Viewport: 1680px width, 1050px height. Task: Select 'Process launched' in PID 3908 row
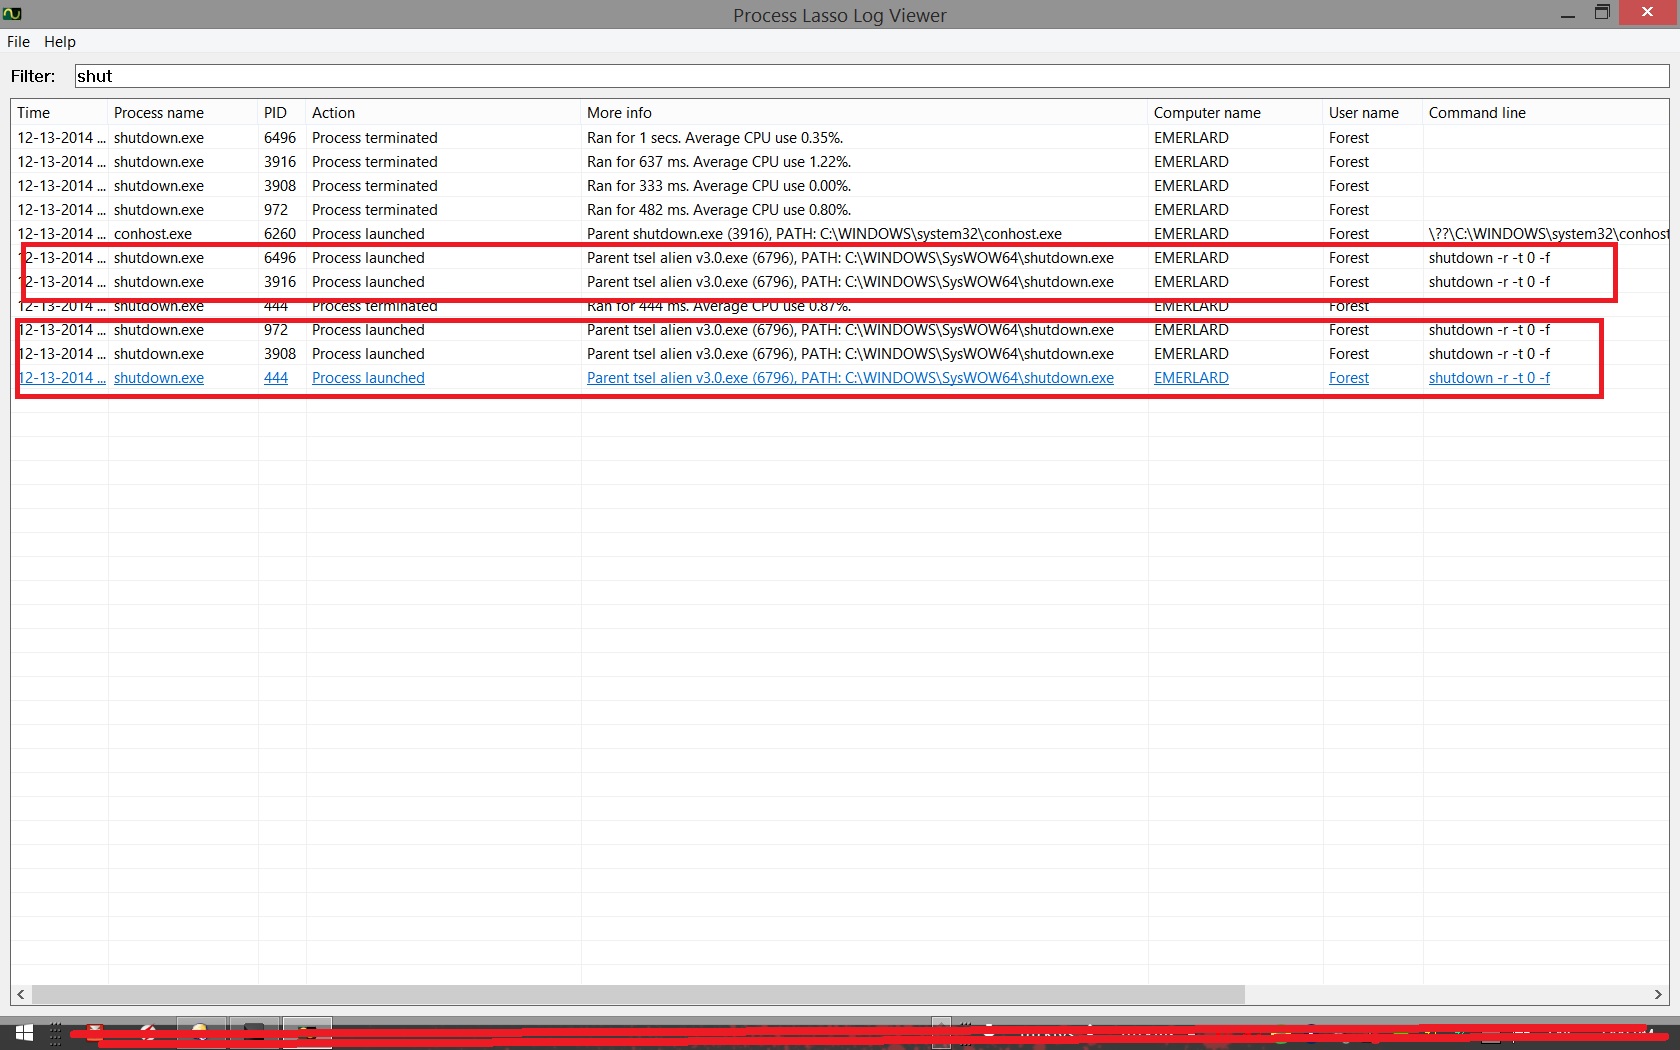pos(368,354)
